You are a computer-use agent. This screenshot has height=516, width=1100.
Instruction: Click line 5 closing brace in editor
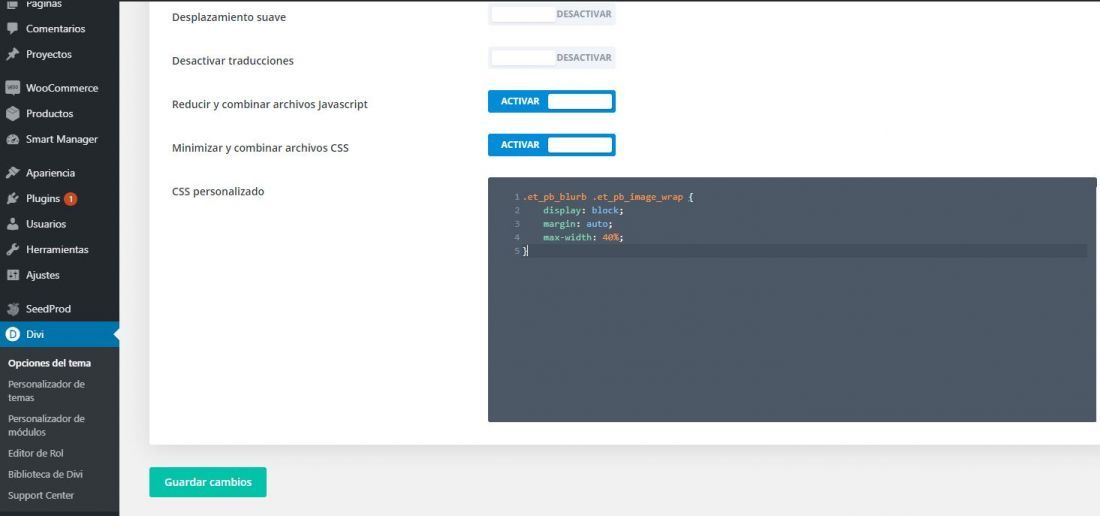525,251
